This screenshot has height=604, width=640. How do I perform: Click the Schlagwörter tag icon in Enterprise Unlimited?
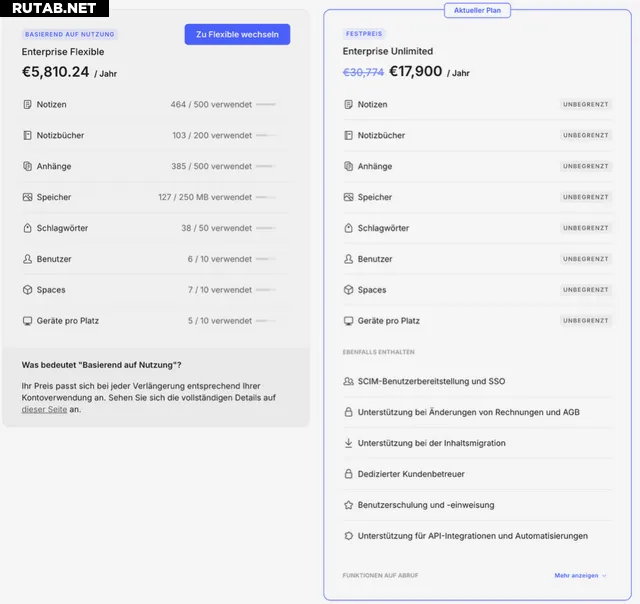(x=348, y=228)
